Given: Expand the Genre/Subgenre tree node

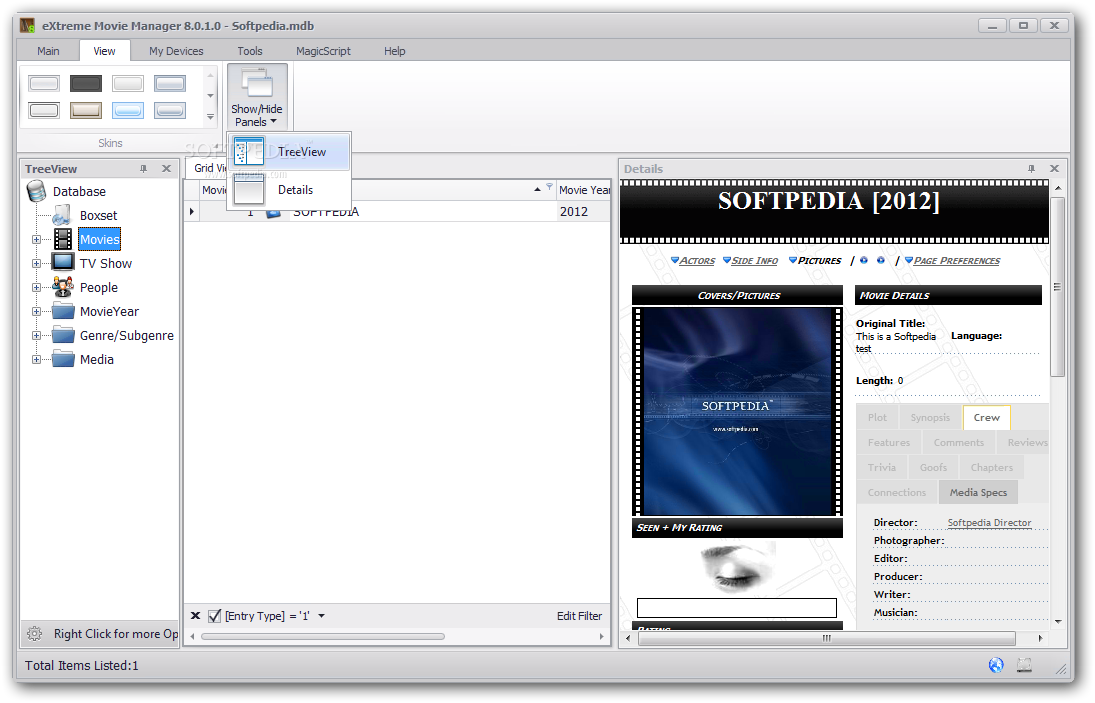Looking at the screenshot, I should coord(36,336).
